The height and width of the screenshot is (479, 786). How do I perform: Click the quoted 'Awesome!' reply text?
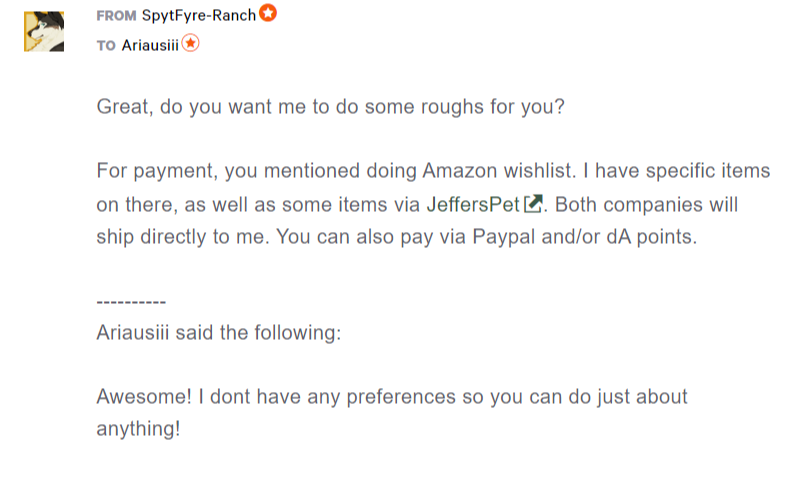tap(144, 396)
